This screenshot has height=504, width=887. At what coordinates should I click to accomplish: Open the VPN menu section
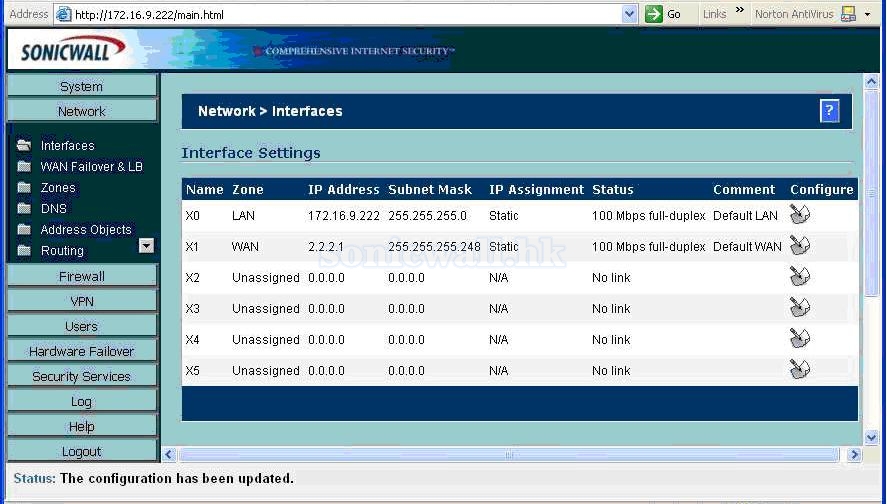point(82,301)
